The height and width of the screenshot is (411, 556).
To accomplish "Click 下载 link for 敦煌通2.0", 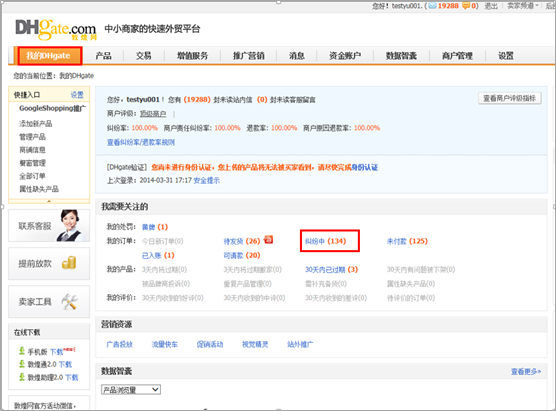I will point(65,364).
